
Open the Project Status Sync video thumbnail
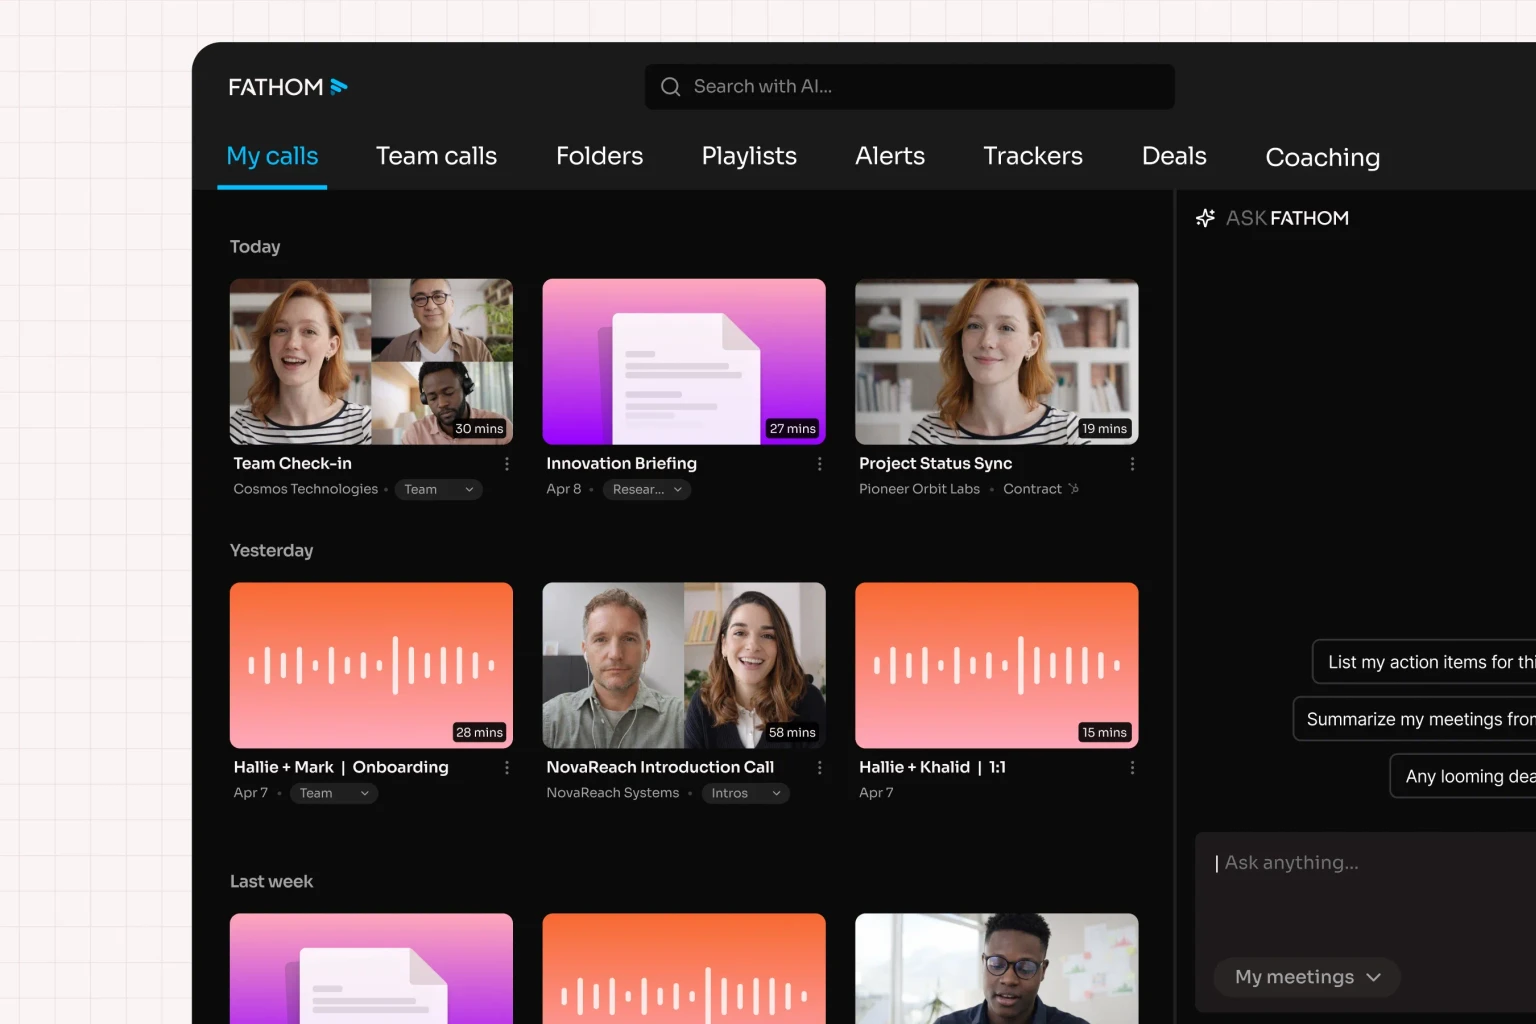pos(997,361)
